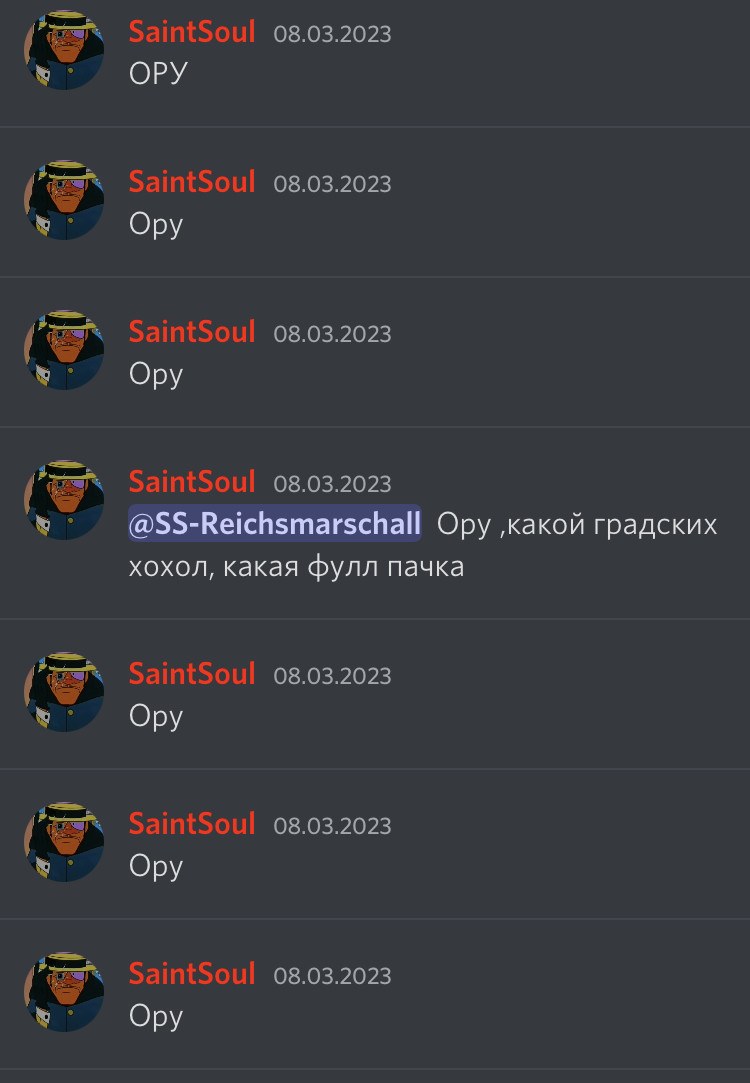
Task: Jump to the Ору message right after the mention message
Action: 156,717
